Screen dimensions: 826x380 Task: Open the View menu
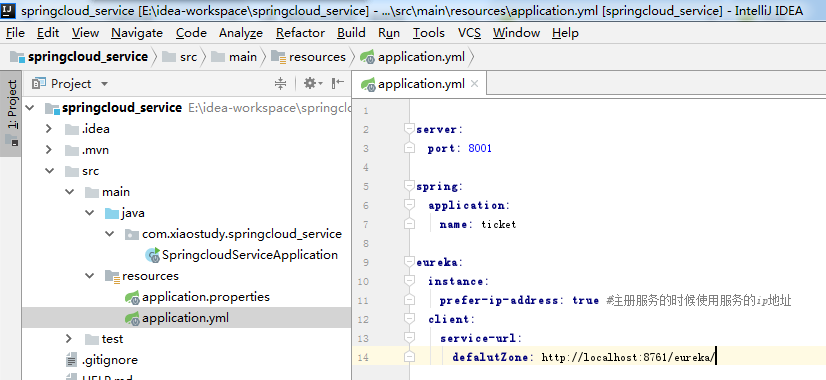click(x=85, y=33)
